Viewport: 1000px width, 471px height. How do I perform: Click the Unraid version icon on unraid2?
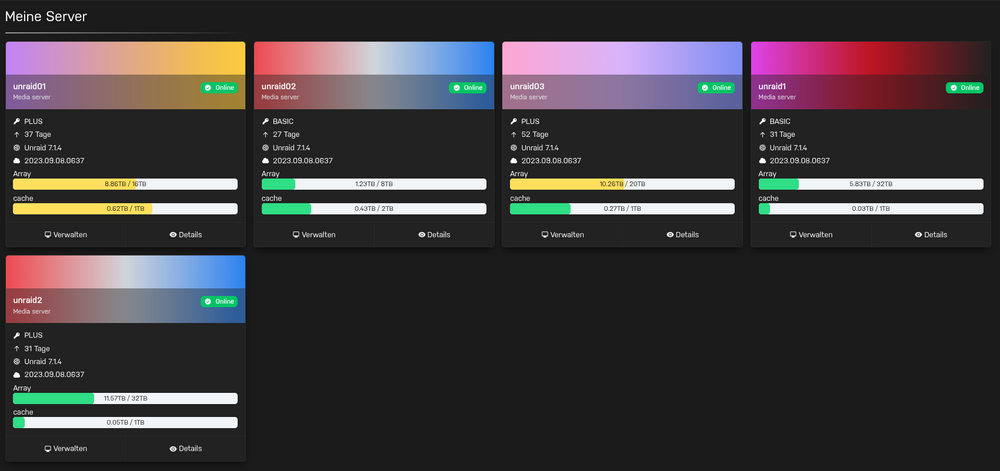[x=17, y=361]
